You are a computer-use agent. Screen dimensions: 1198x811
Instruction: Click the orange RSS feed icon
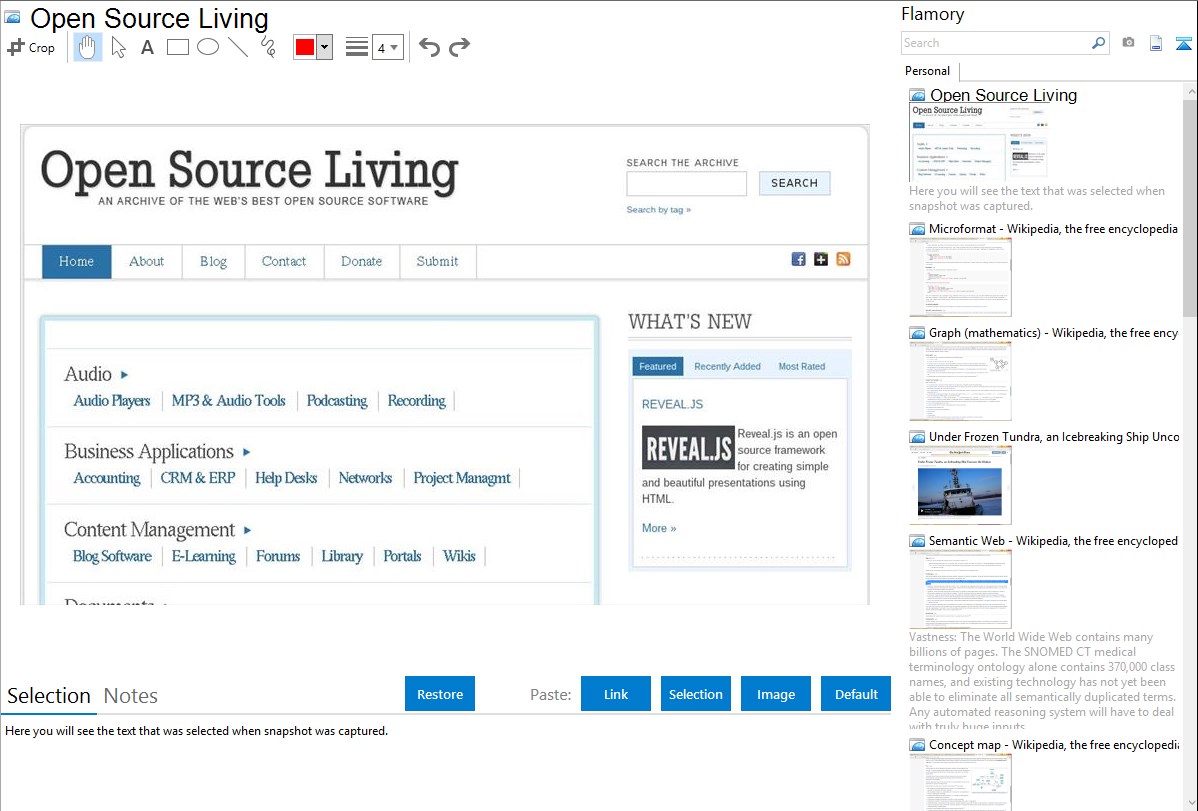click(843, 259)
